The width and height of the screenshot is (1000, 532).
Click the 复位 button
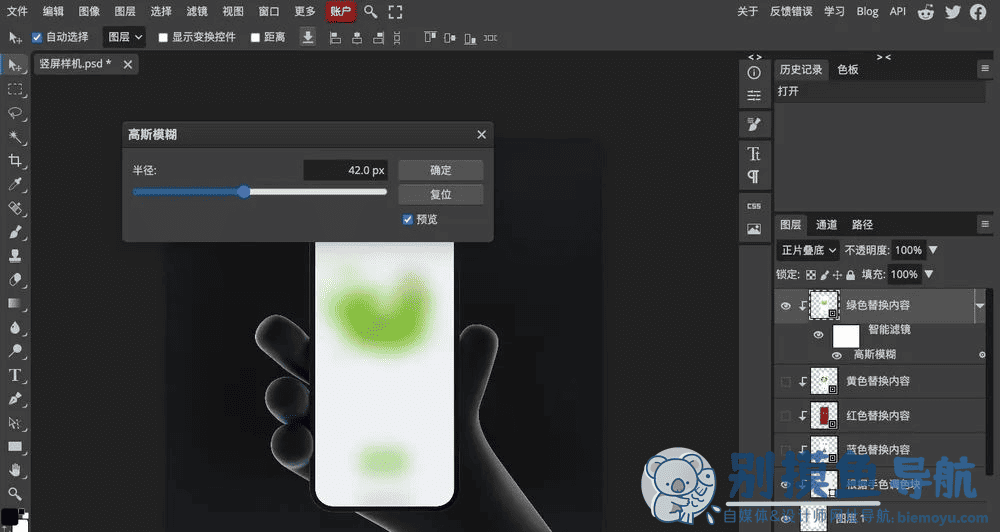[441, 195]
